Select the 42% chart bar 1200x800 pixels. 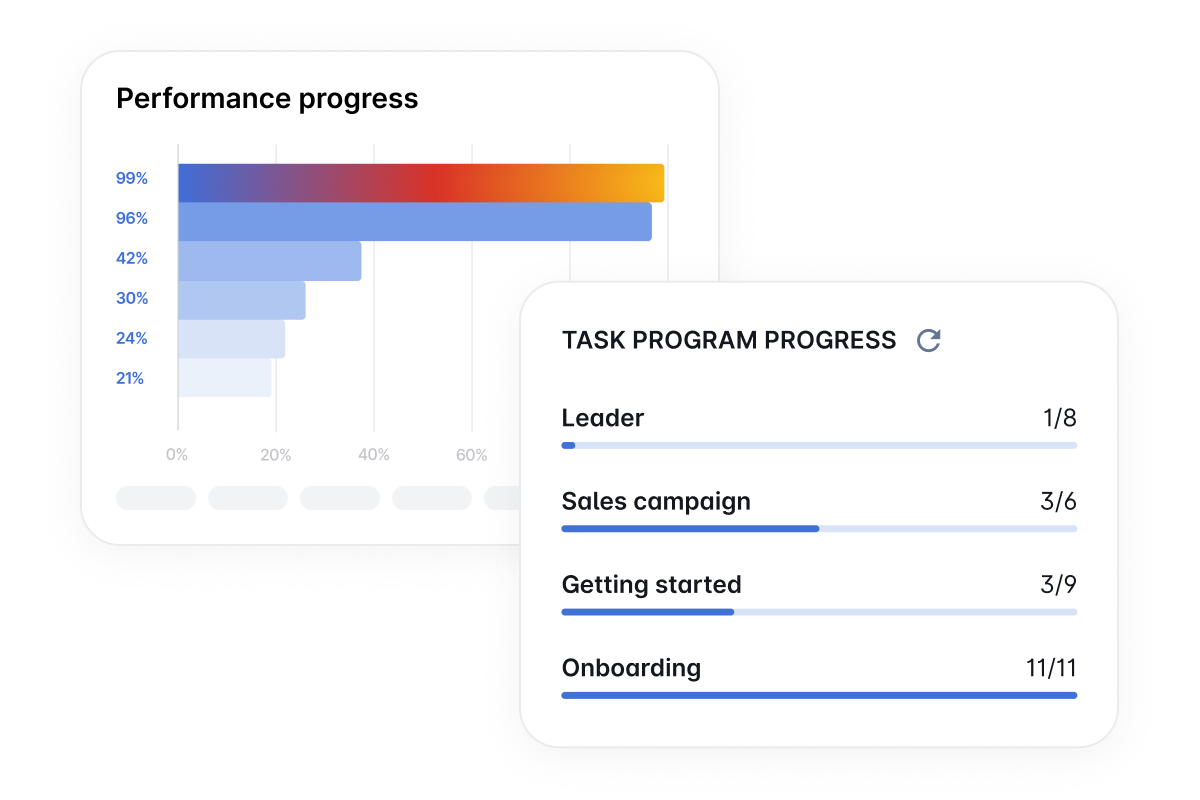270,261
